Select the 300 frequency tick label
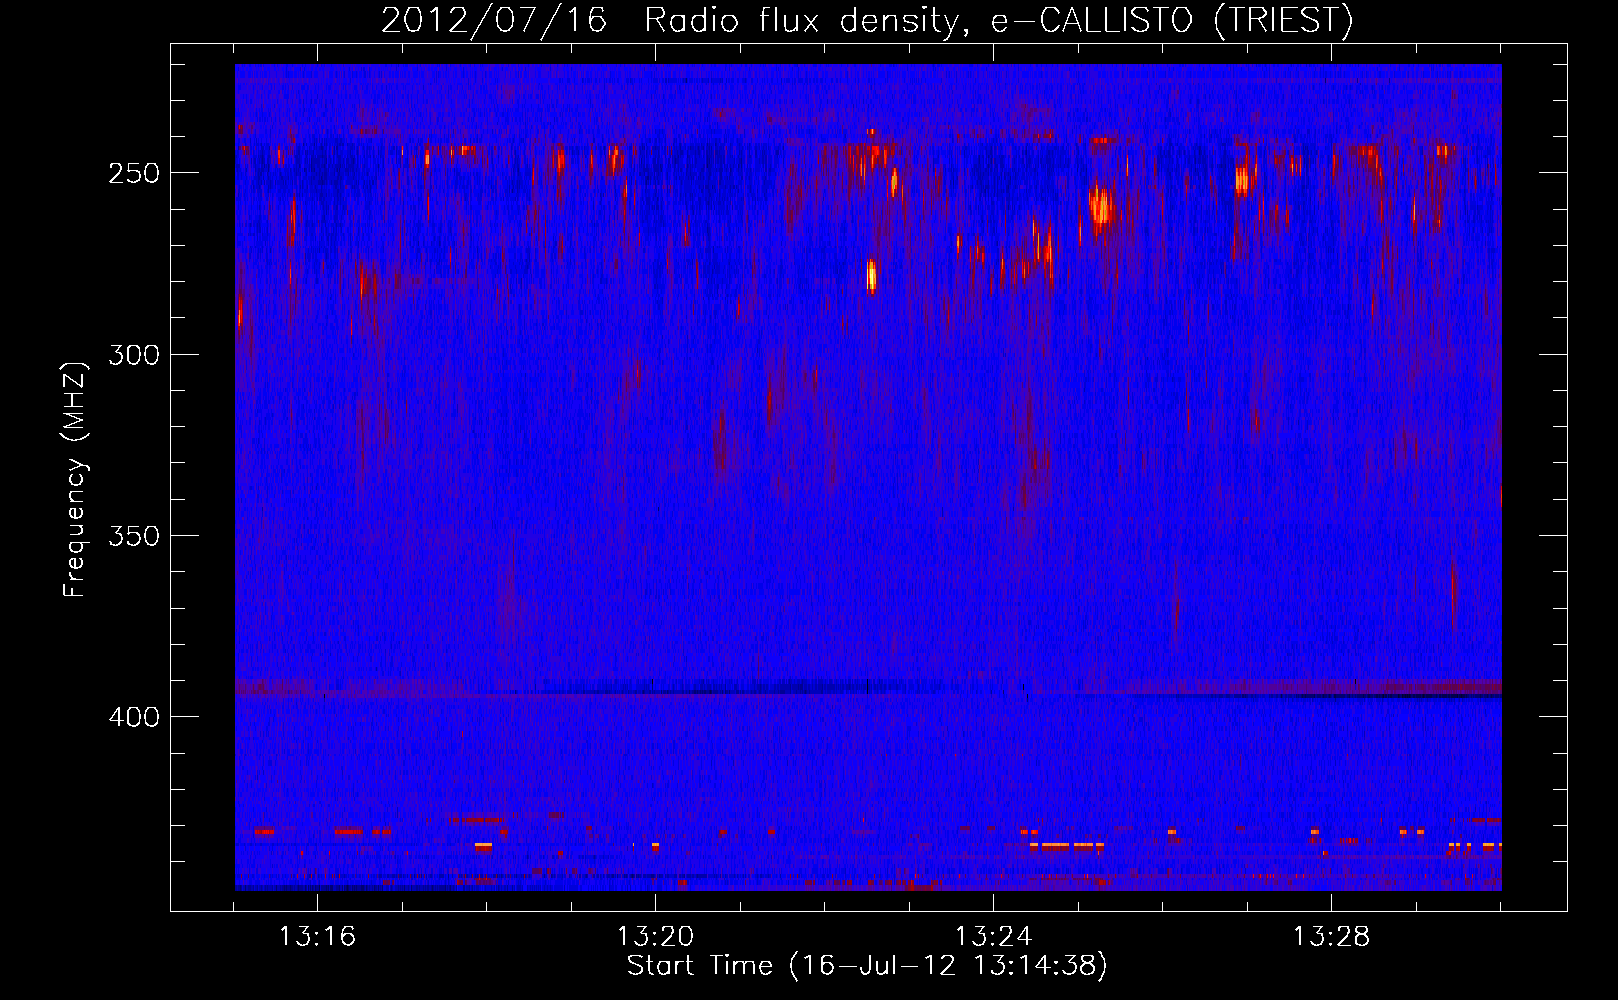This screenshot has height=1000, width=1618. [x=134, y=355]
